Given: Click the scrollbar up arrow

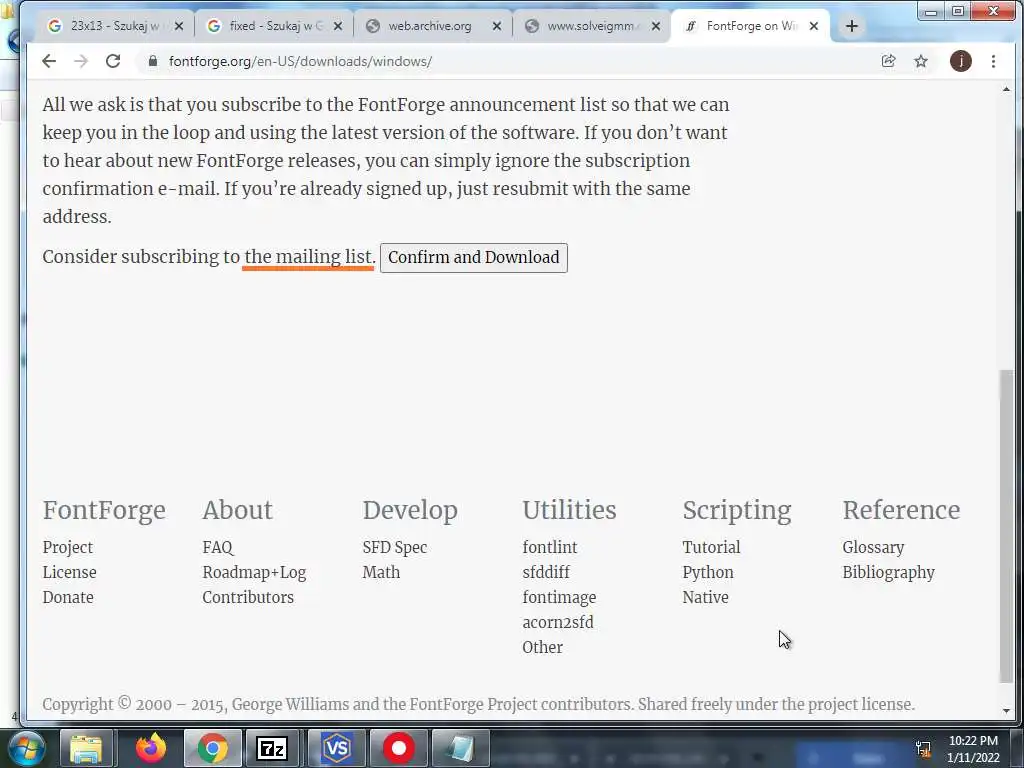Looking at the screenshot, I should coord(1006,89).
